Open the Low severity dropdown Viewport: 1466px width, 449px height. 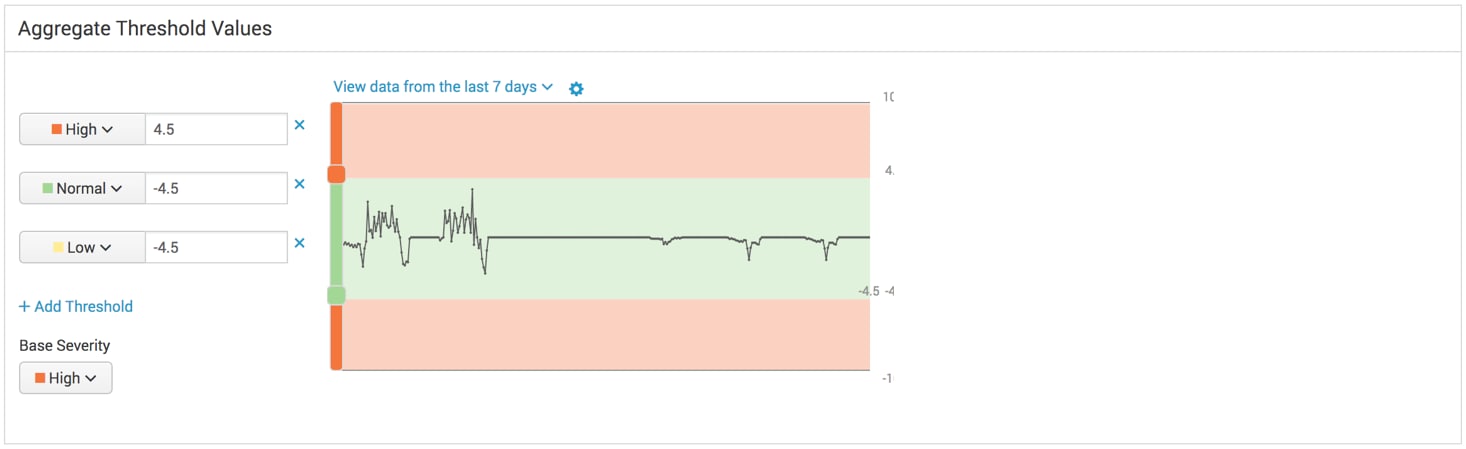pos(82,247)
